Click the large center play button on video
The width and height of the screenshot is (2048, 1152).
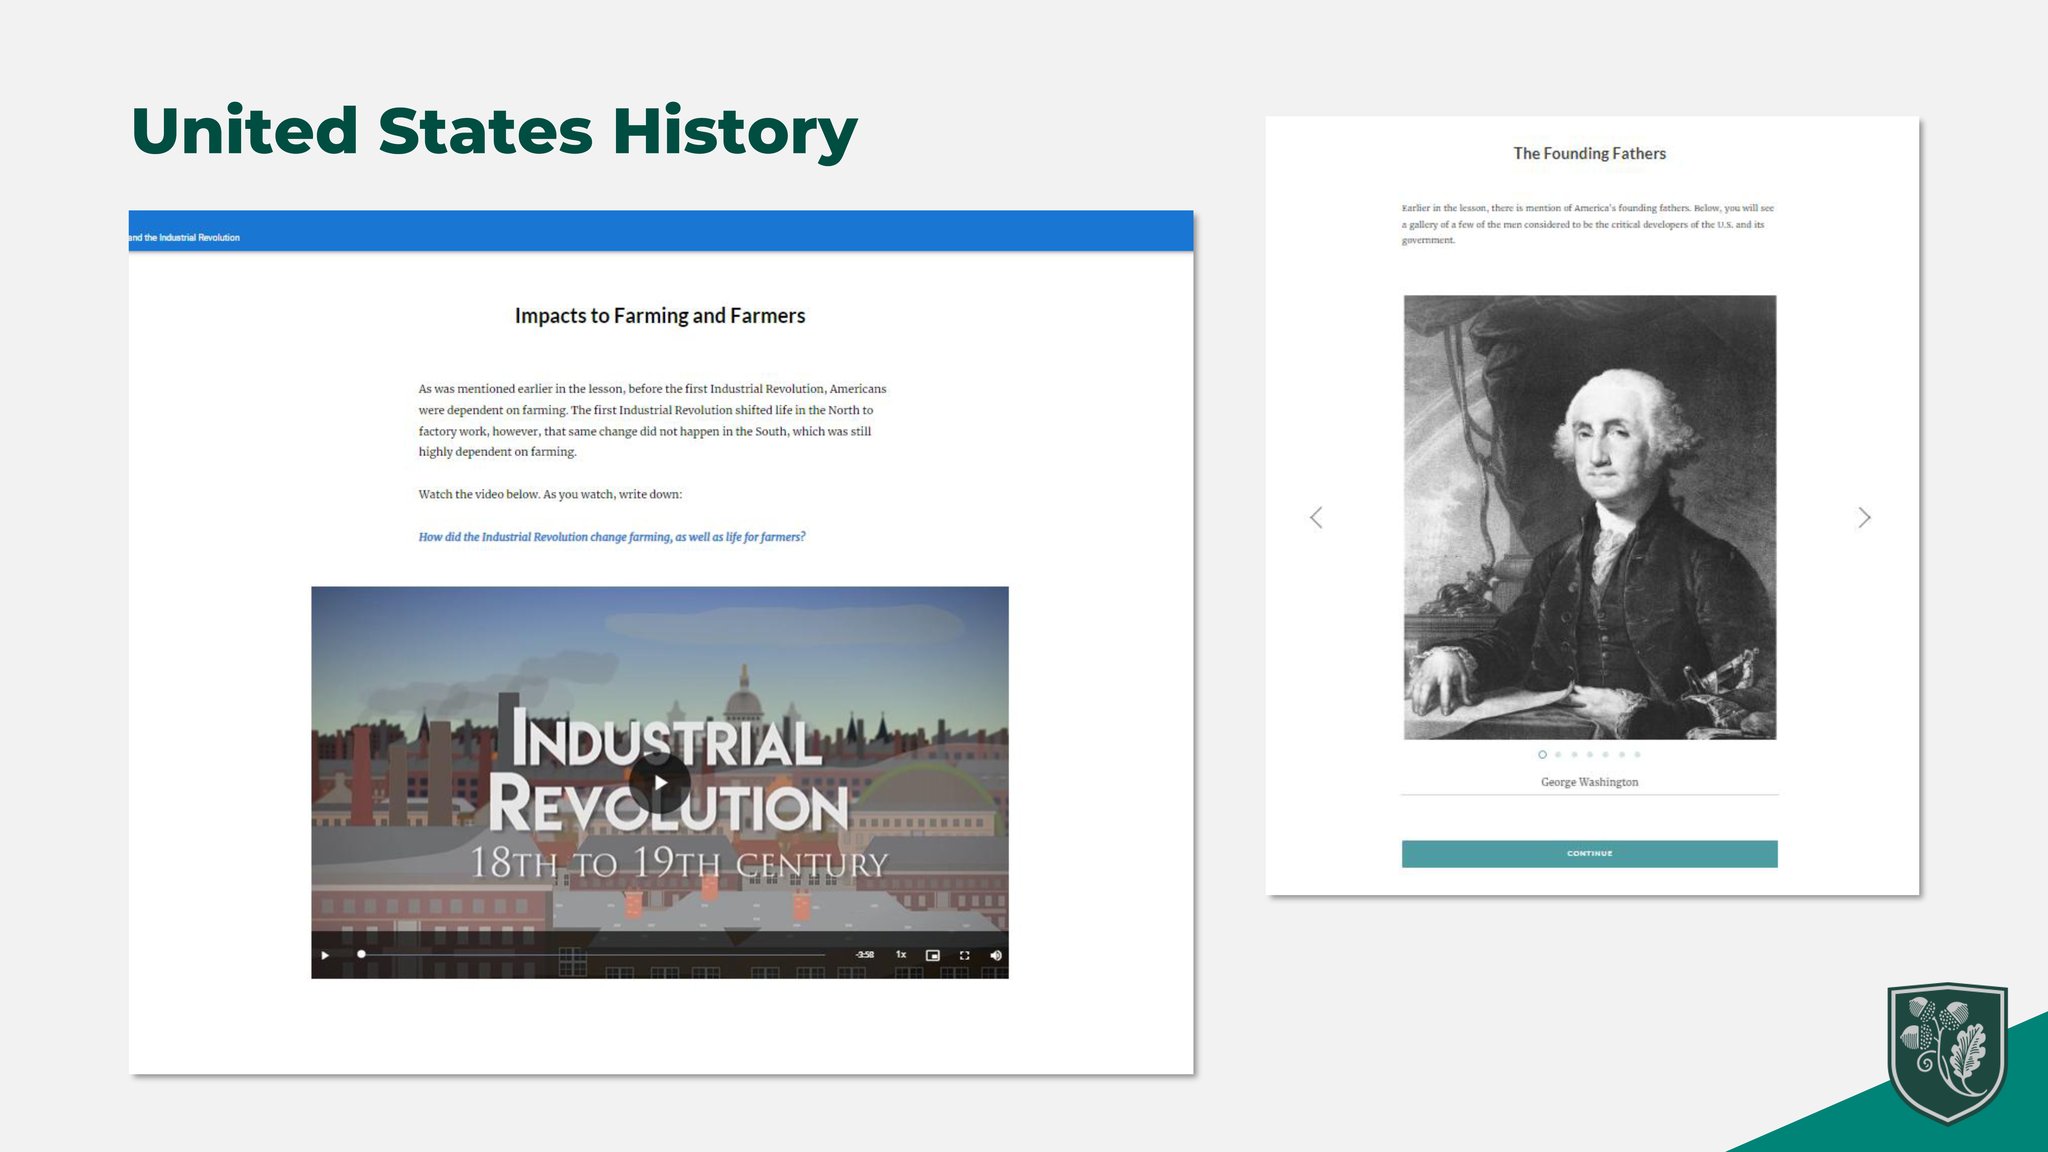[659, 782]
